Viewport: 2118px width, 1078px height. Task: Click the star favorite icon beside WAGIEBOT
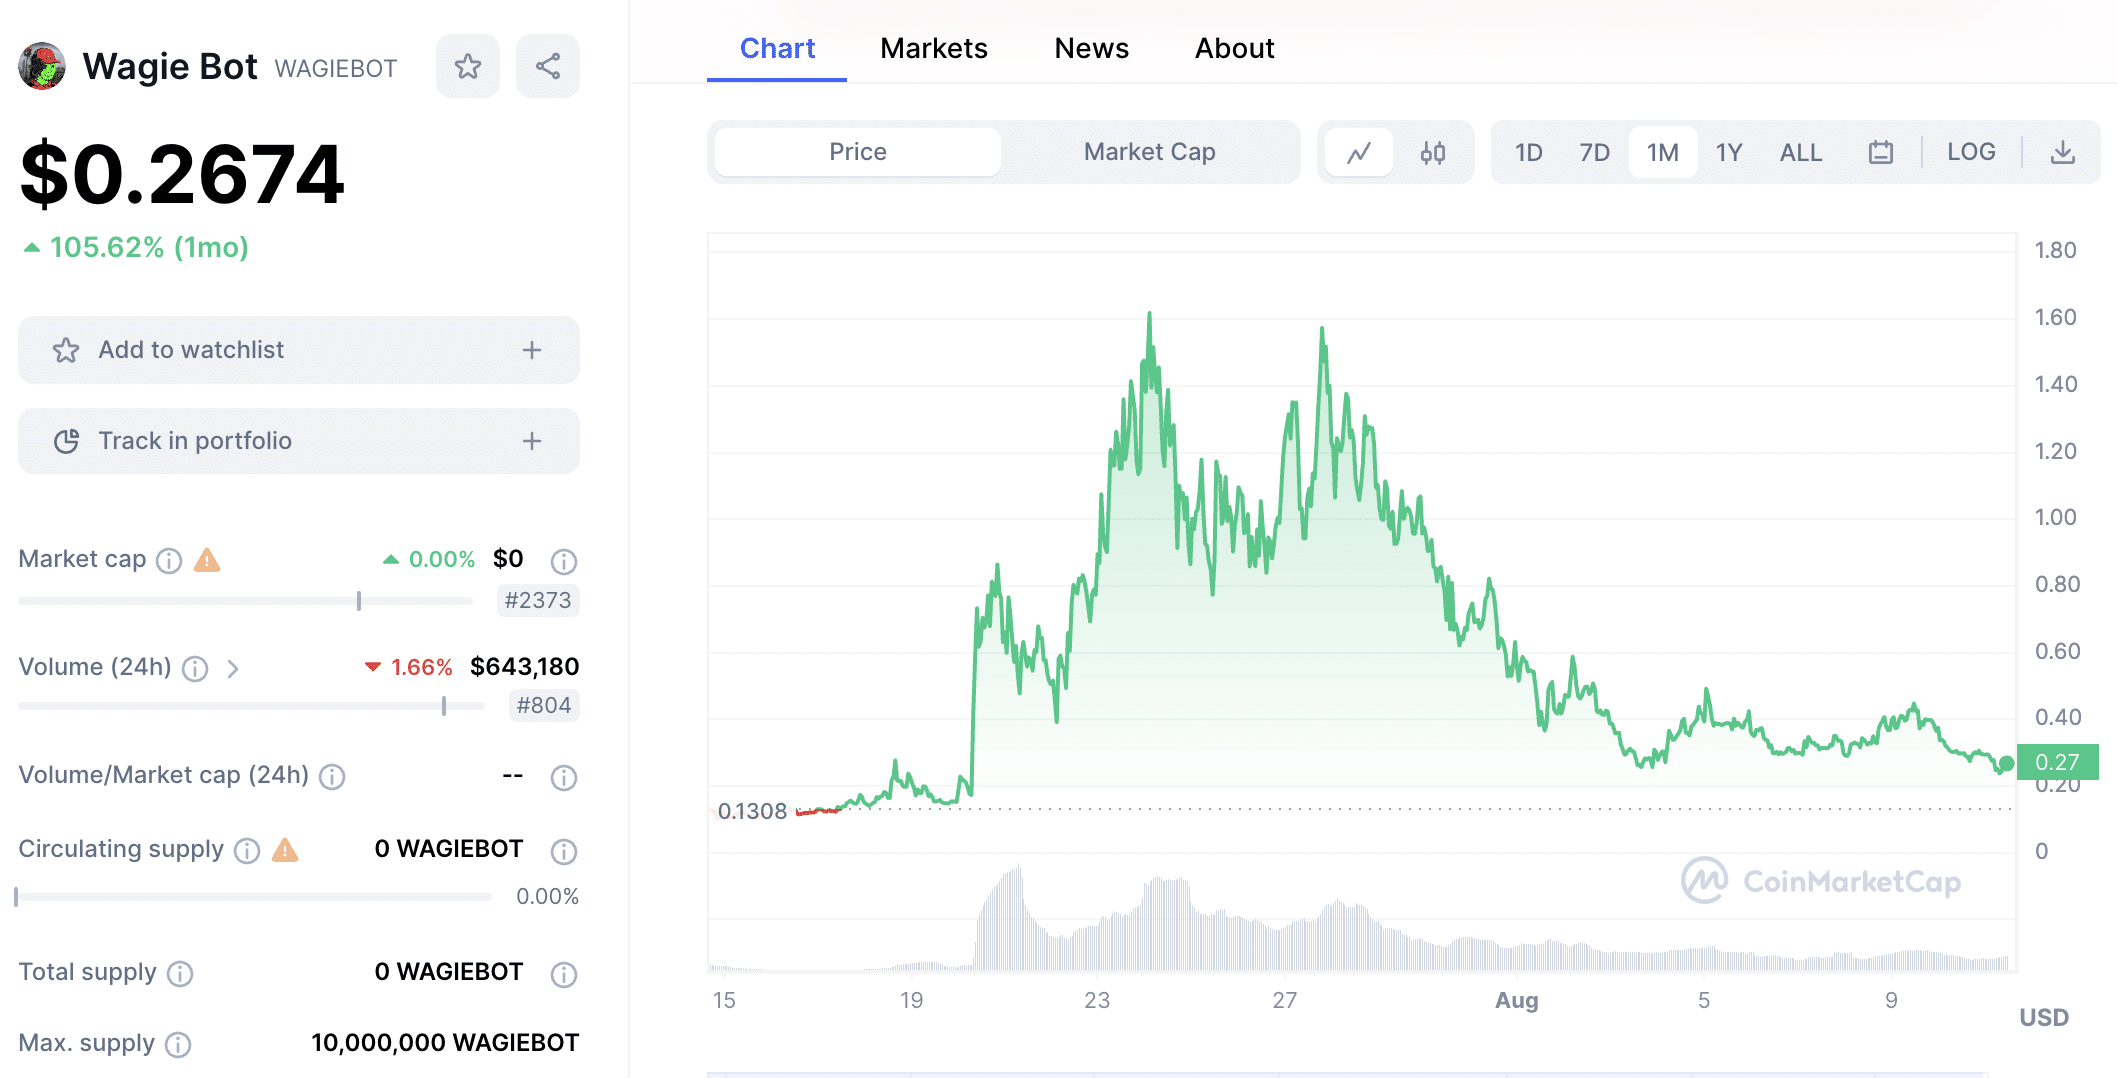pyautogui.click(x=467, y=67)
